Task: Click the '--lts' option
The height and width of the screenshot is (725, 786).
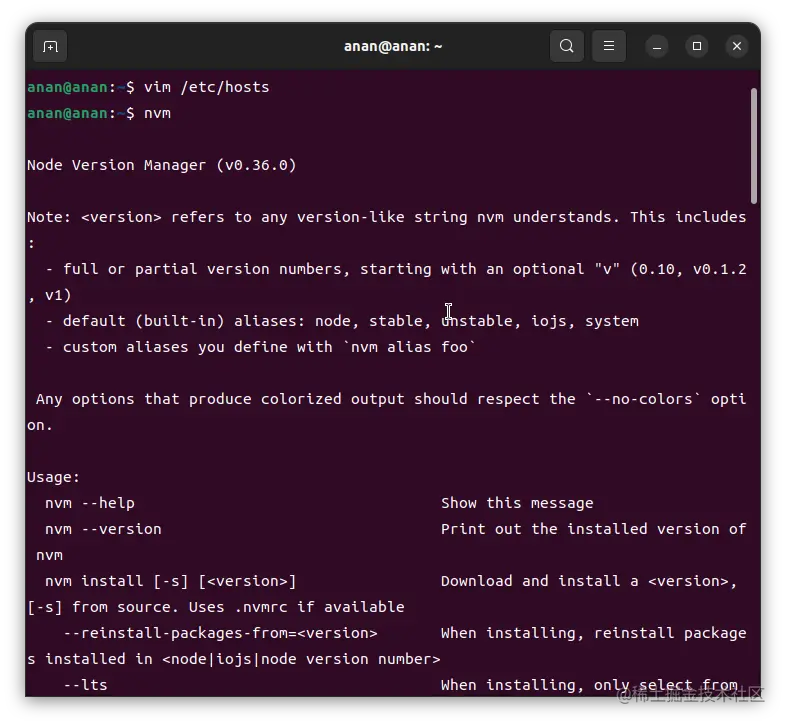Action: (86, 685)
